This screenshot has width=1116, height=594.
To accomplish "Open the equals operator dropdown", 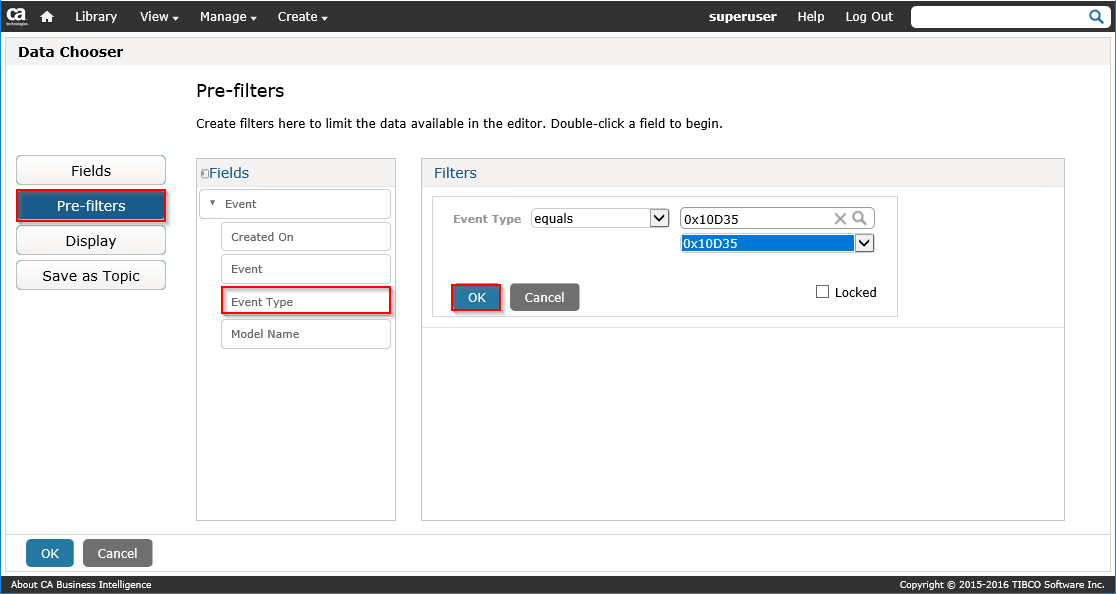I will pos(659,218).
